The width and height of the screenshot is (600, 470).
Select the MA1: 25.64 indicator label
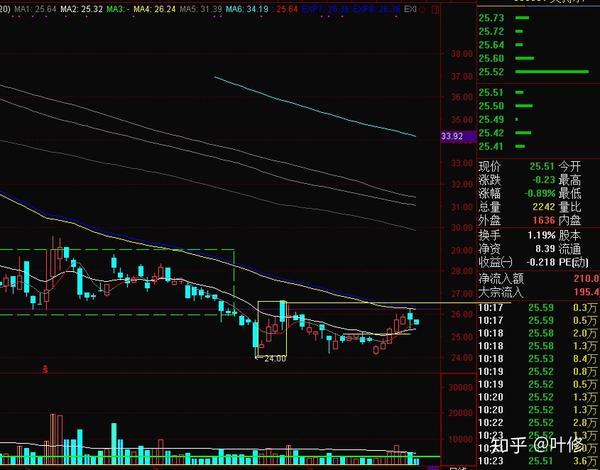[35, 9]
